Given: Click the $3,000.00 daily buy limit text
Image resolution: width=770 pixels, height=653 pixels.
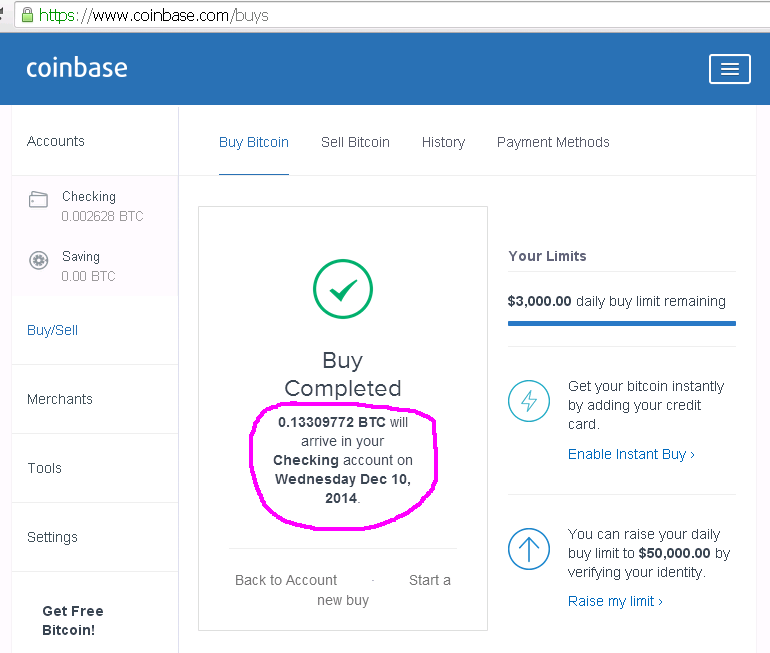Looking at the screenshot, I should click(617, 301).
